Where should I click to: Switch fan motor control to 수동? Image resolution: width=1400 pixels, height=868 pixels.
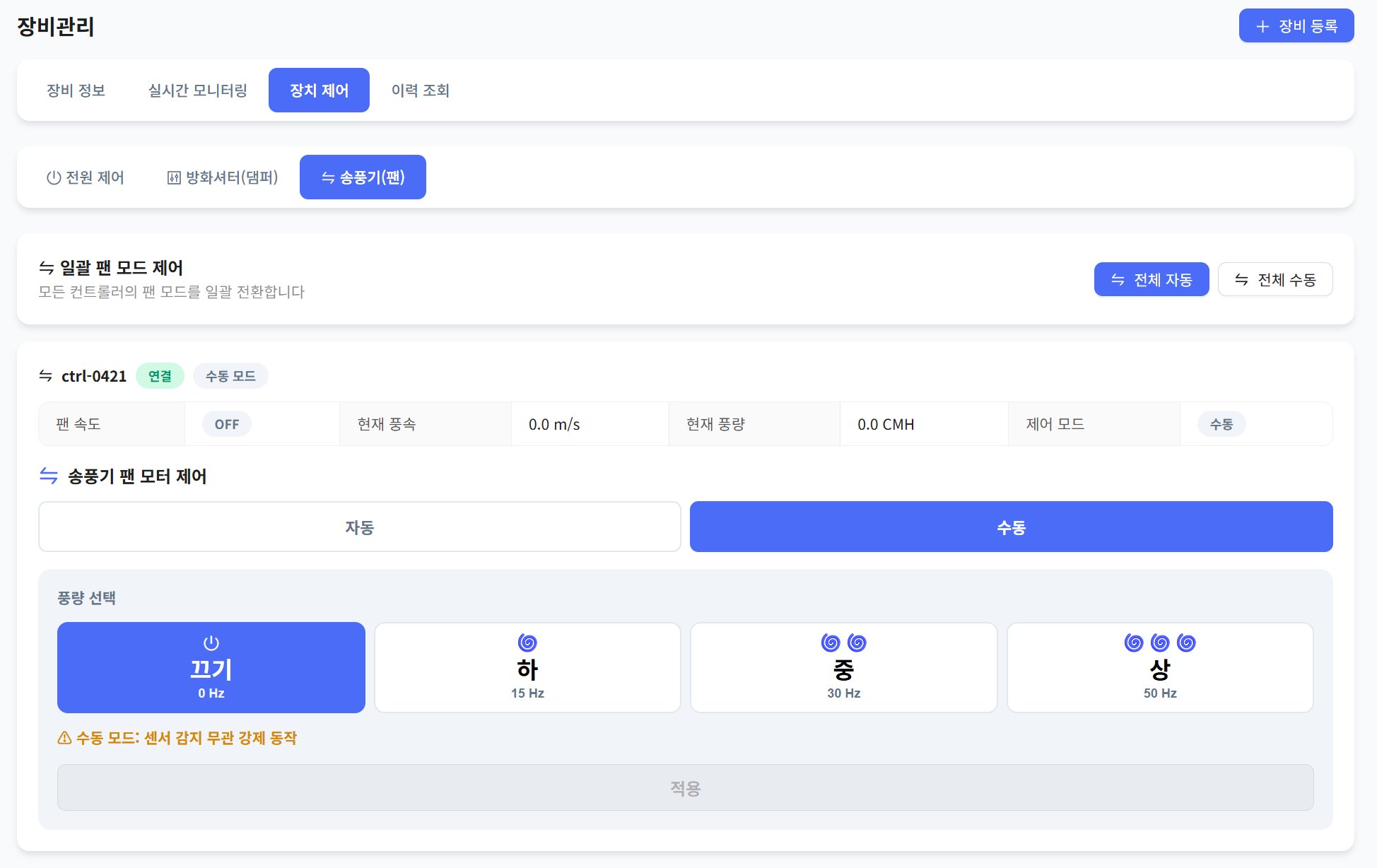pos(1011,527)
